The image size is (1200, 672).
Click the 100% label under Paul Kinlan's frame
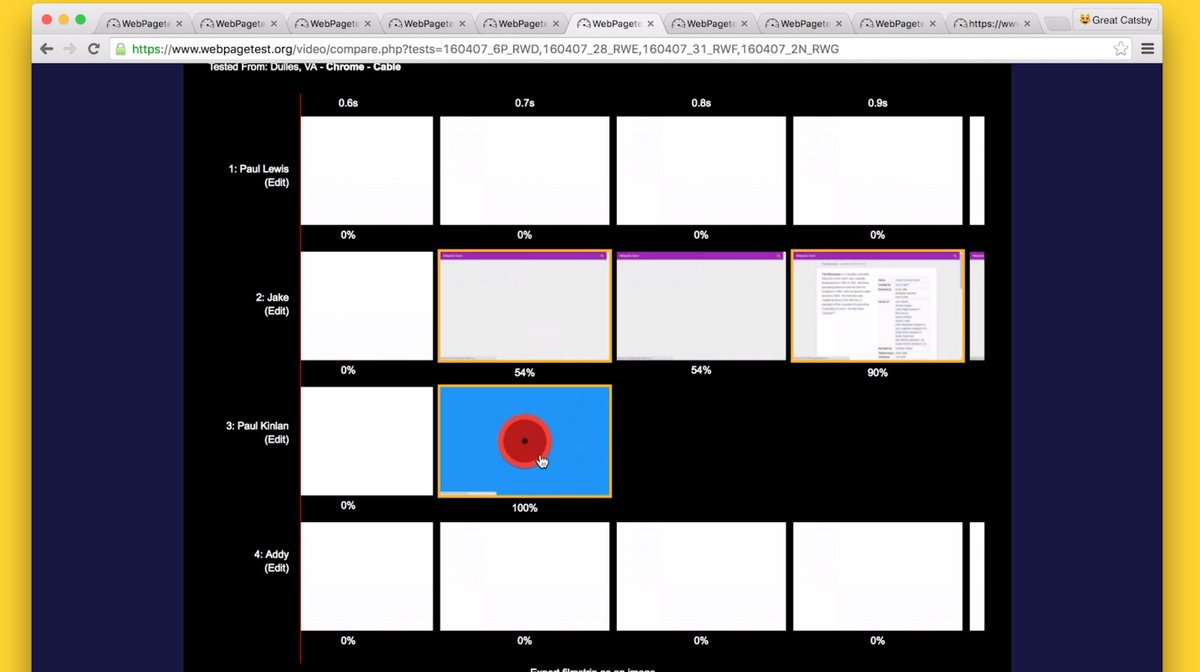525,508
